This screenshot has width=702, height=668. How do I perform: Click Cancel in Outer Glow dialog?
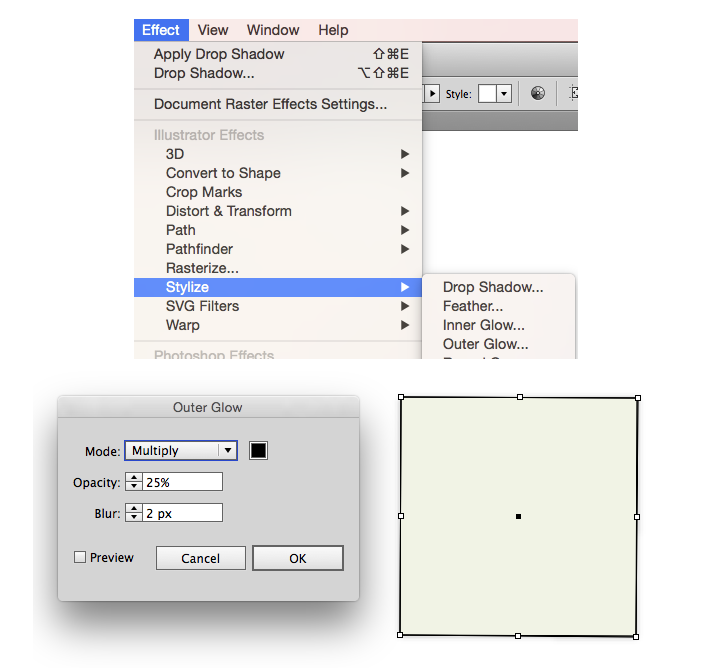pos(201,558)
